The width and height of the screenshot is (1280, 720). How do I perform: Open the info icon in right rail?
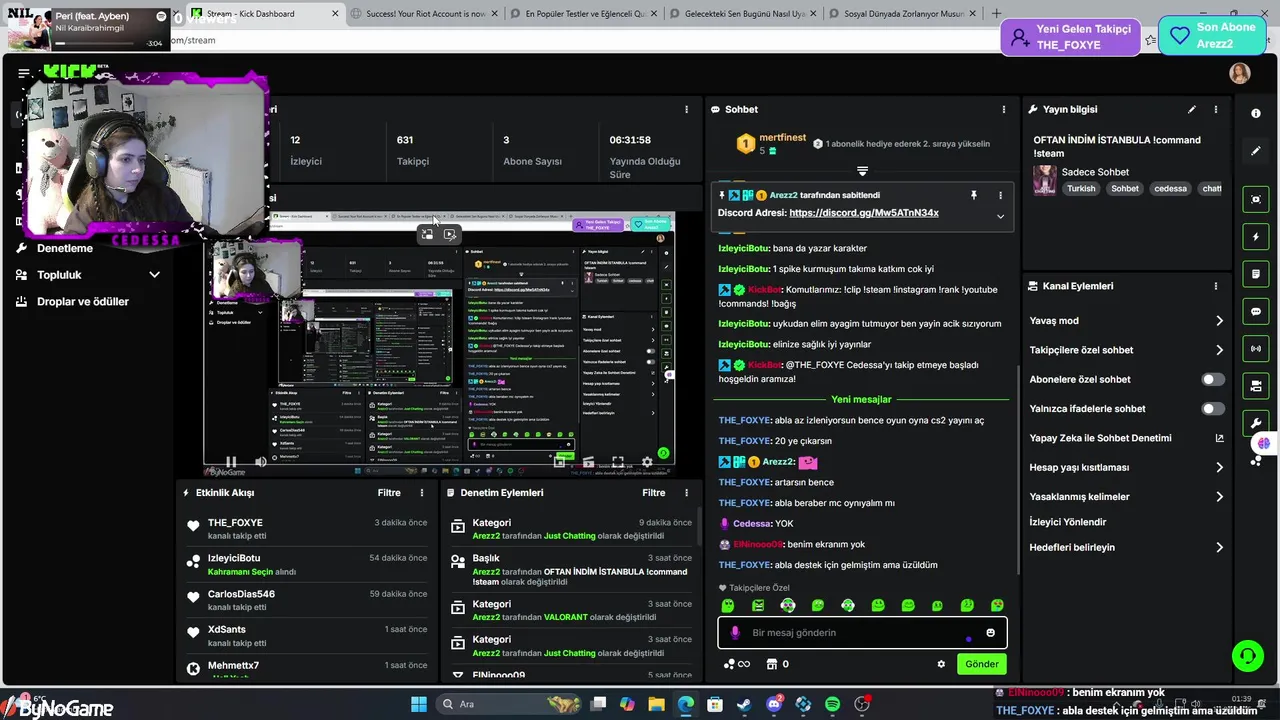(x=1256, y=113)
